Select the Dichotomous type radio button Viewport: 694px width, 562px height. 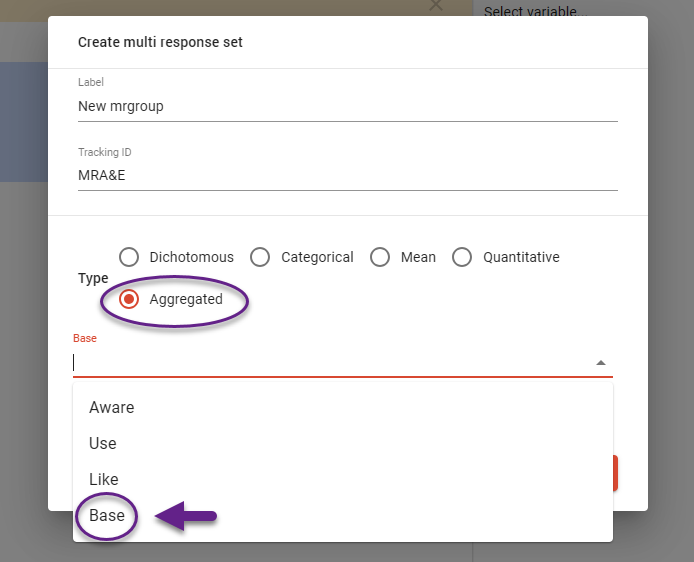click(129, 257)
